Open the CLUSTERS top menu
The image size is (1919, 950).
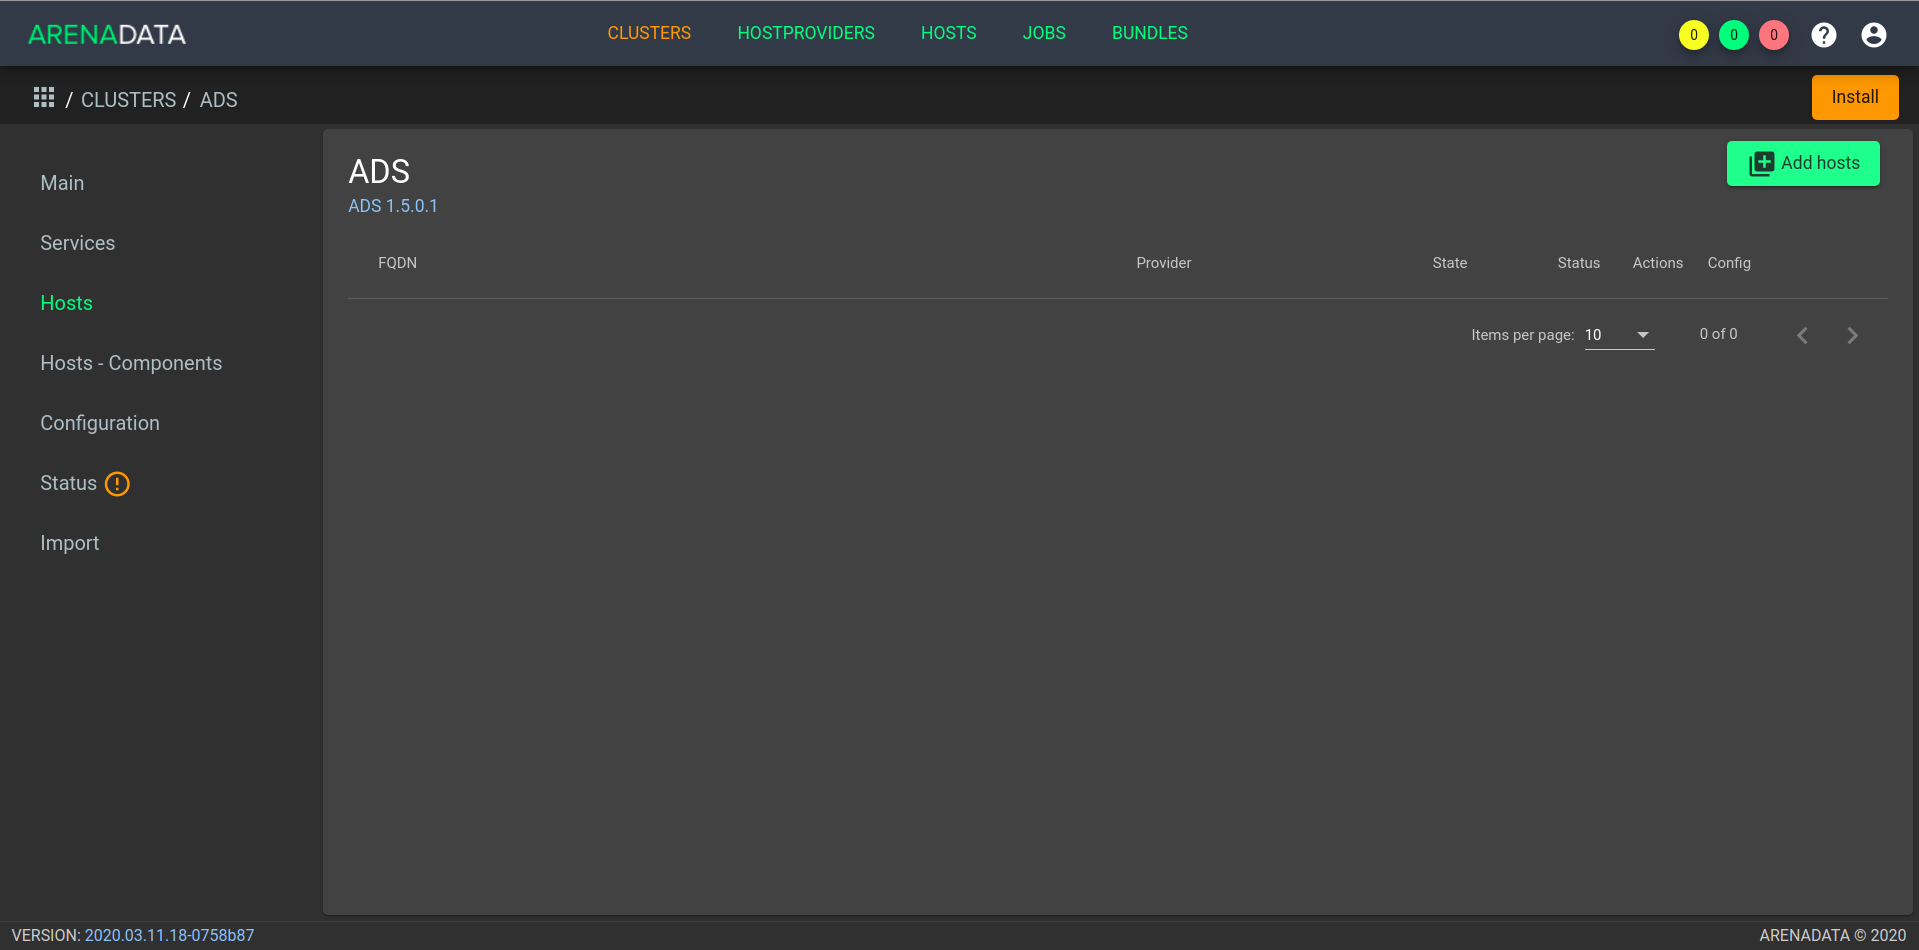point(649,33)
